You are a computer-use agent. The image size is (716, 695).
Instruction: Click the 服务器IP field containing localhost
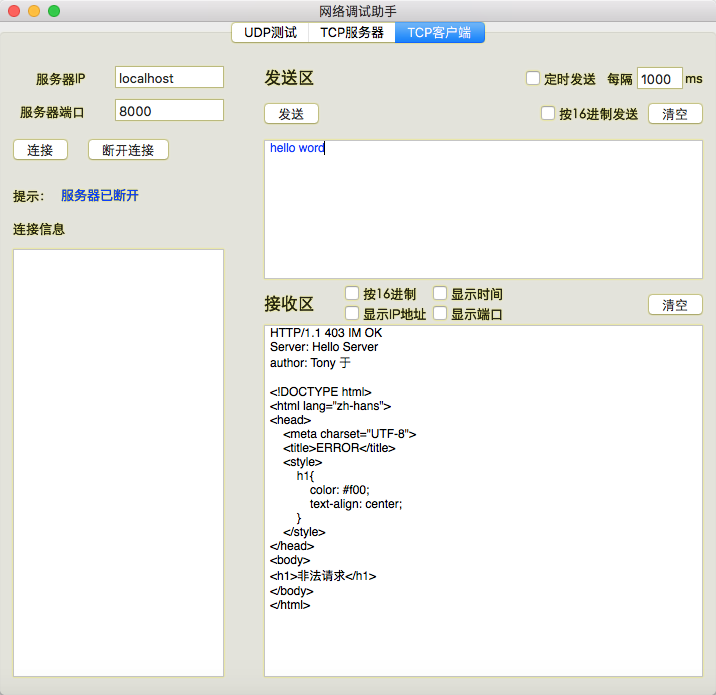pyautogui.click(x=169, y=78)
